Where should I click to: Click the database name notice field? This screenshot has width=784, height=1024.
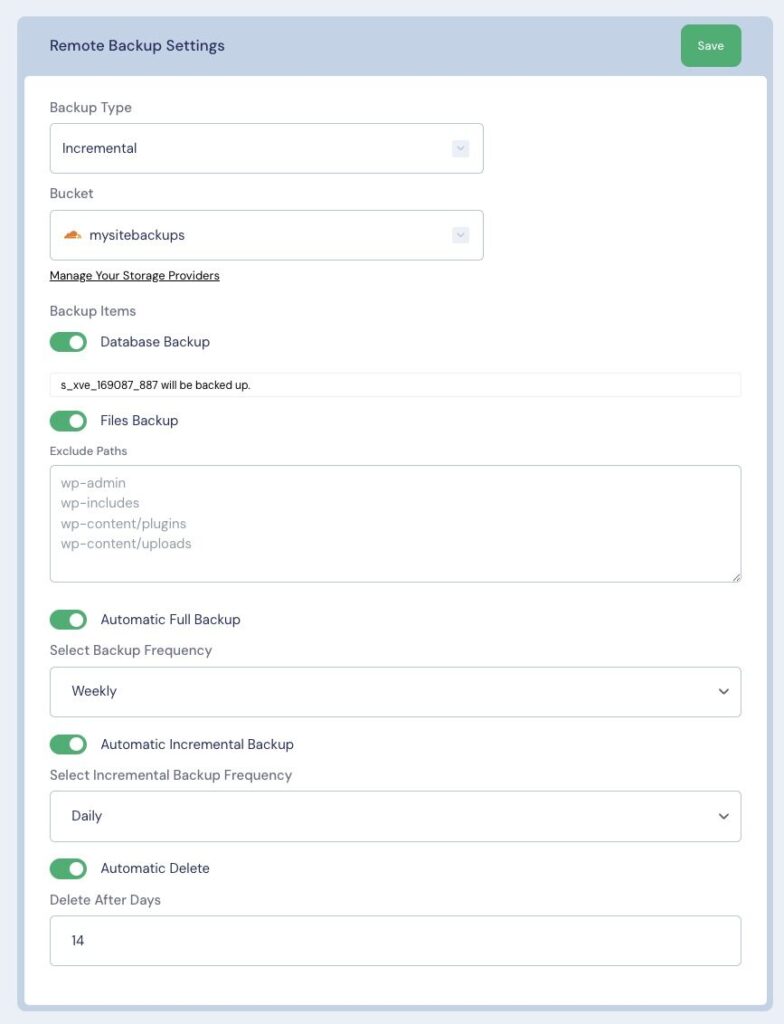(x=395, y=382)
